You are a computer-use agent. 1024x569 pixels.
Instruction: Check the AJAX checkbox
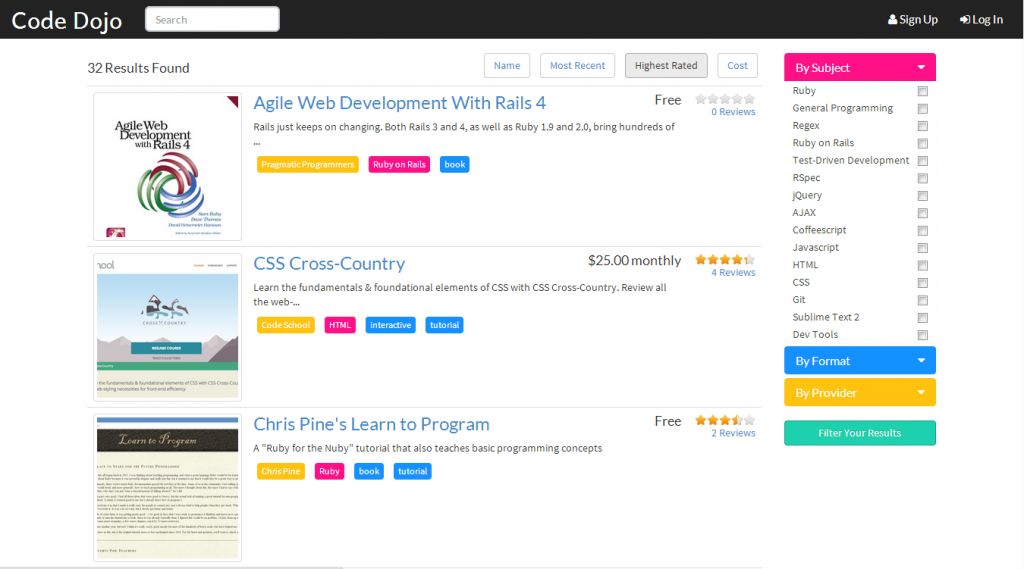tap(923, 213)
